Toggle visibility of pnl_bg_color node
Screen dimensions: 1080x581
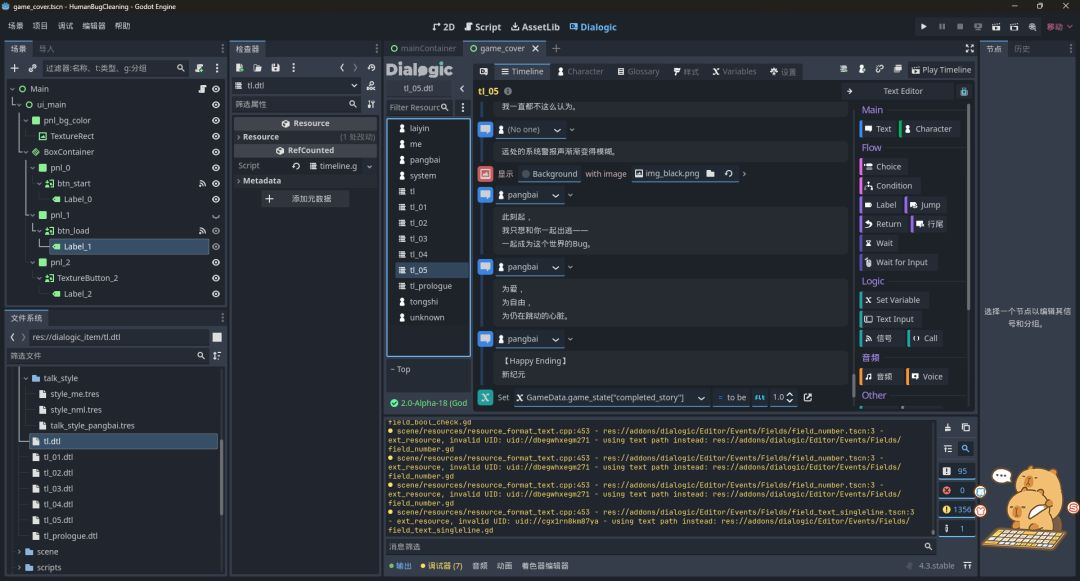215,121
